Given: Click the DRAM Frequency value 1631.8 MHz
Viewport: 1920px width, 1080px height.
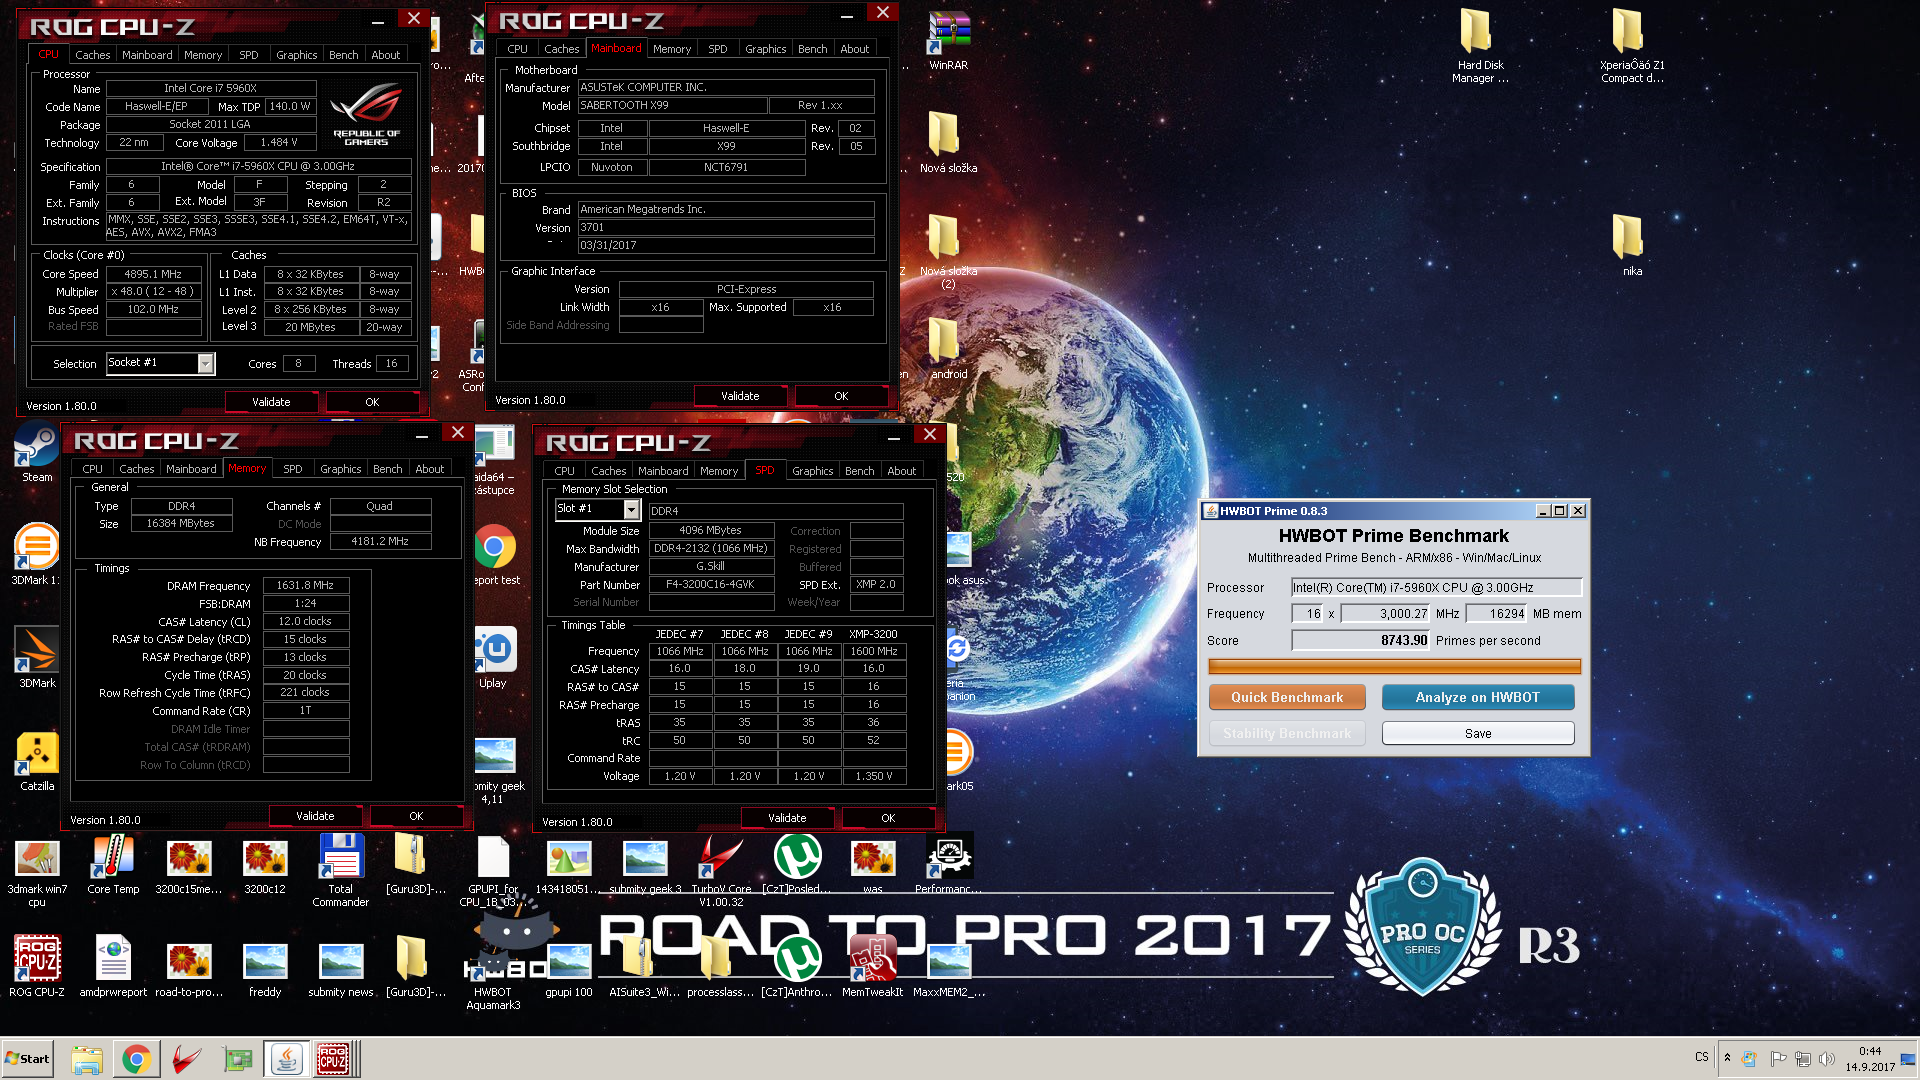Looking at the screenshot, I should point(305,585).
